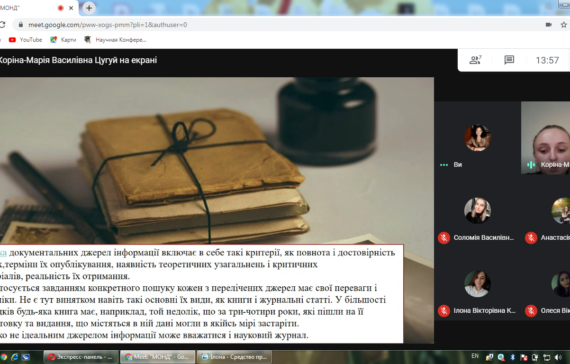Open a new browser tab
The height and width of the screenshot is (364, 570).
click(x=89, y=8)
